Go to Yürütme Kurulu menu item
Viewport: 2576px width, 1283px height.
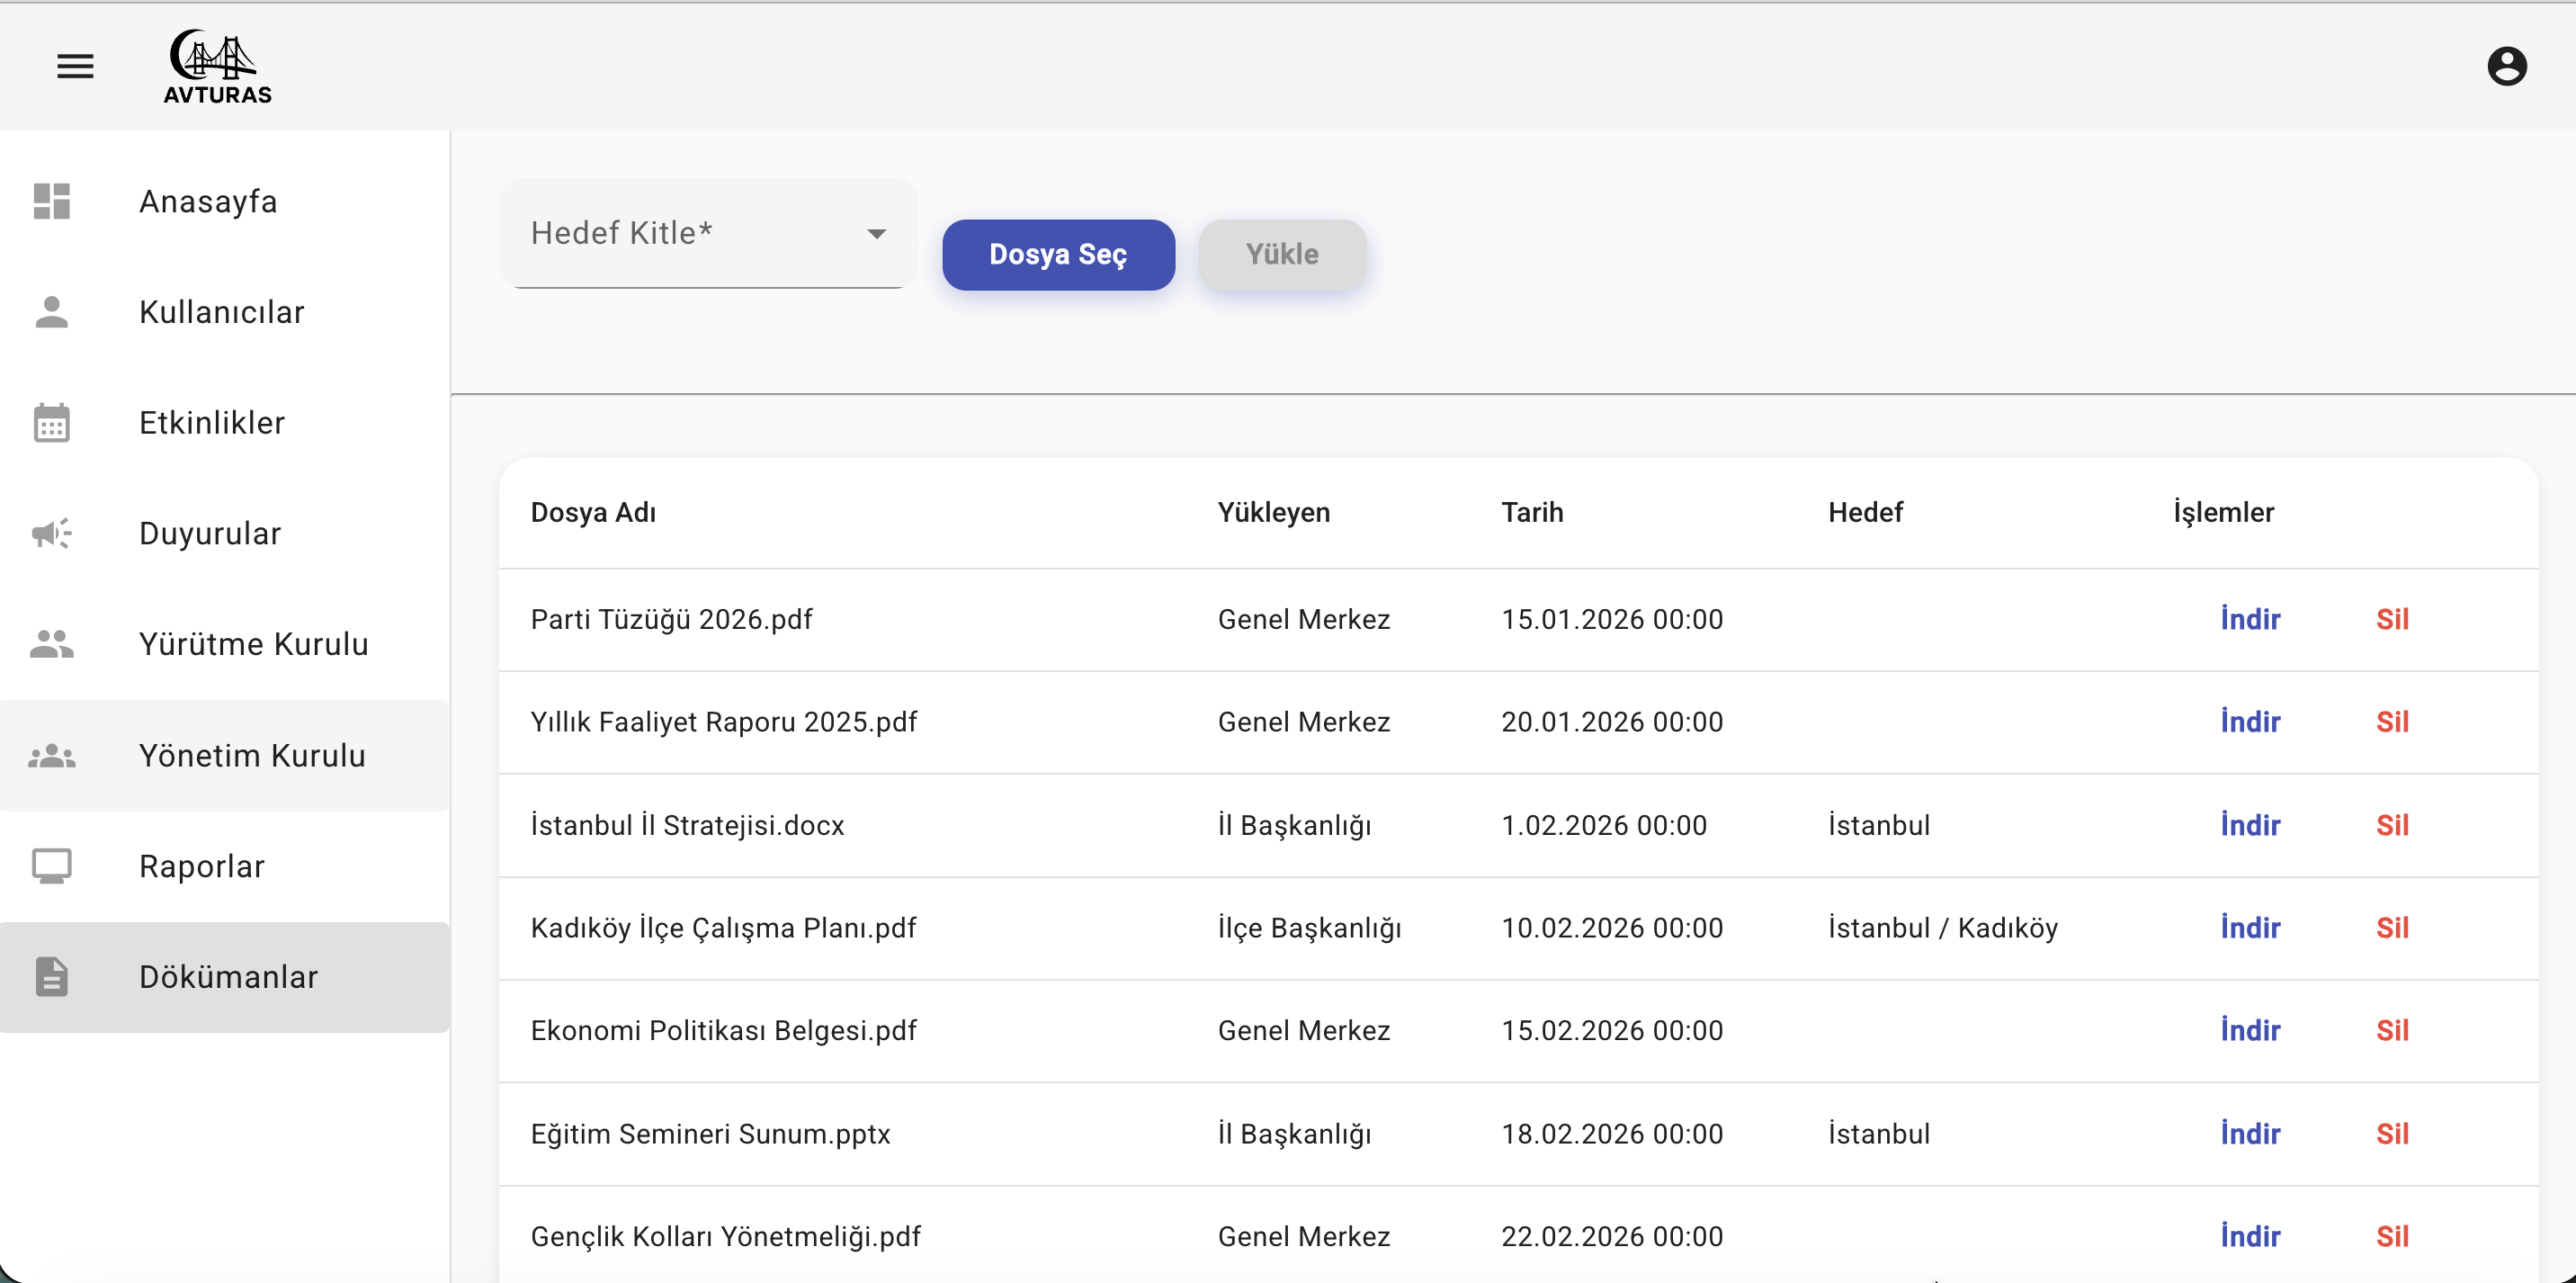[x=253, y=644]
